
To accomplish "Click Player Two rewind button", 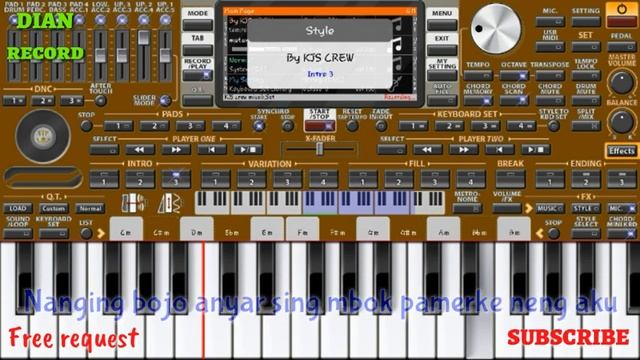I will (x=427, y=150).
